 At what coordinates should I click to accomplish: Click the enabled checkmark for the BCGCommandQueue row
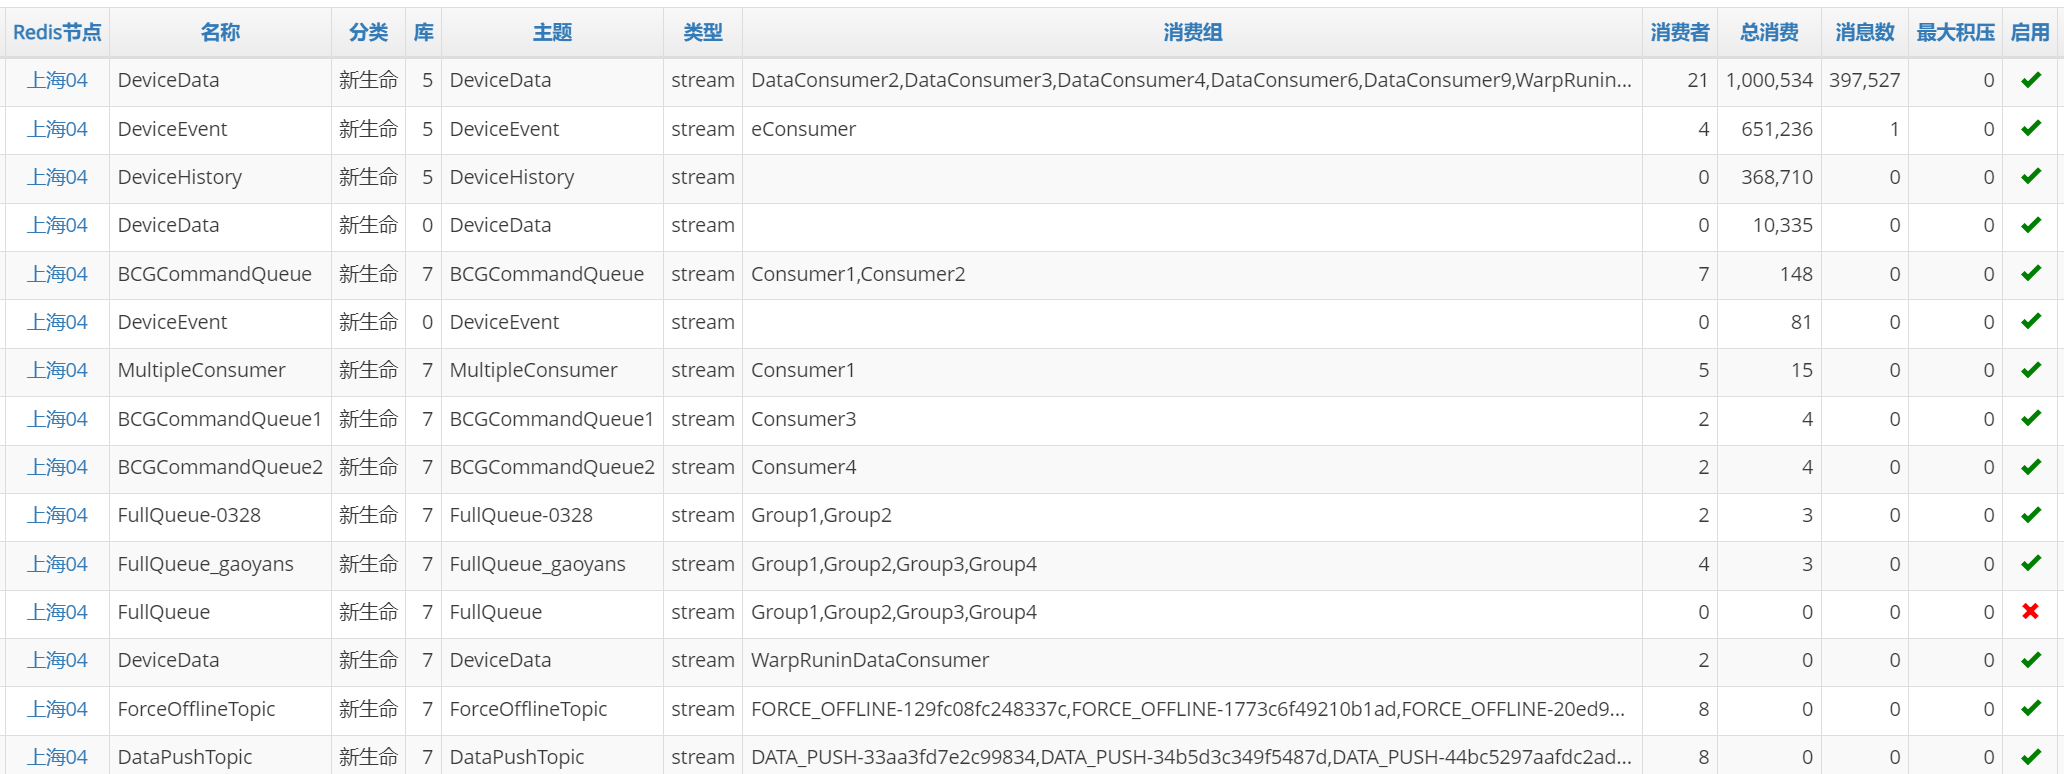[2030, 273]
